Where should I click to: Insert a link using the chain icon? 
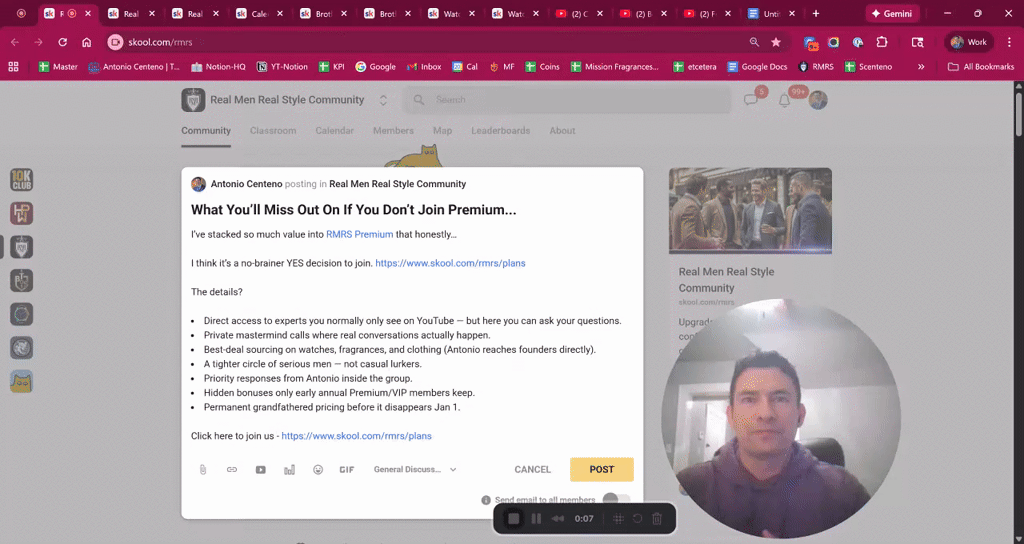point(232,470)
